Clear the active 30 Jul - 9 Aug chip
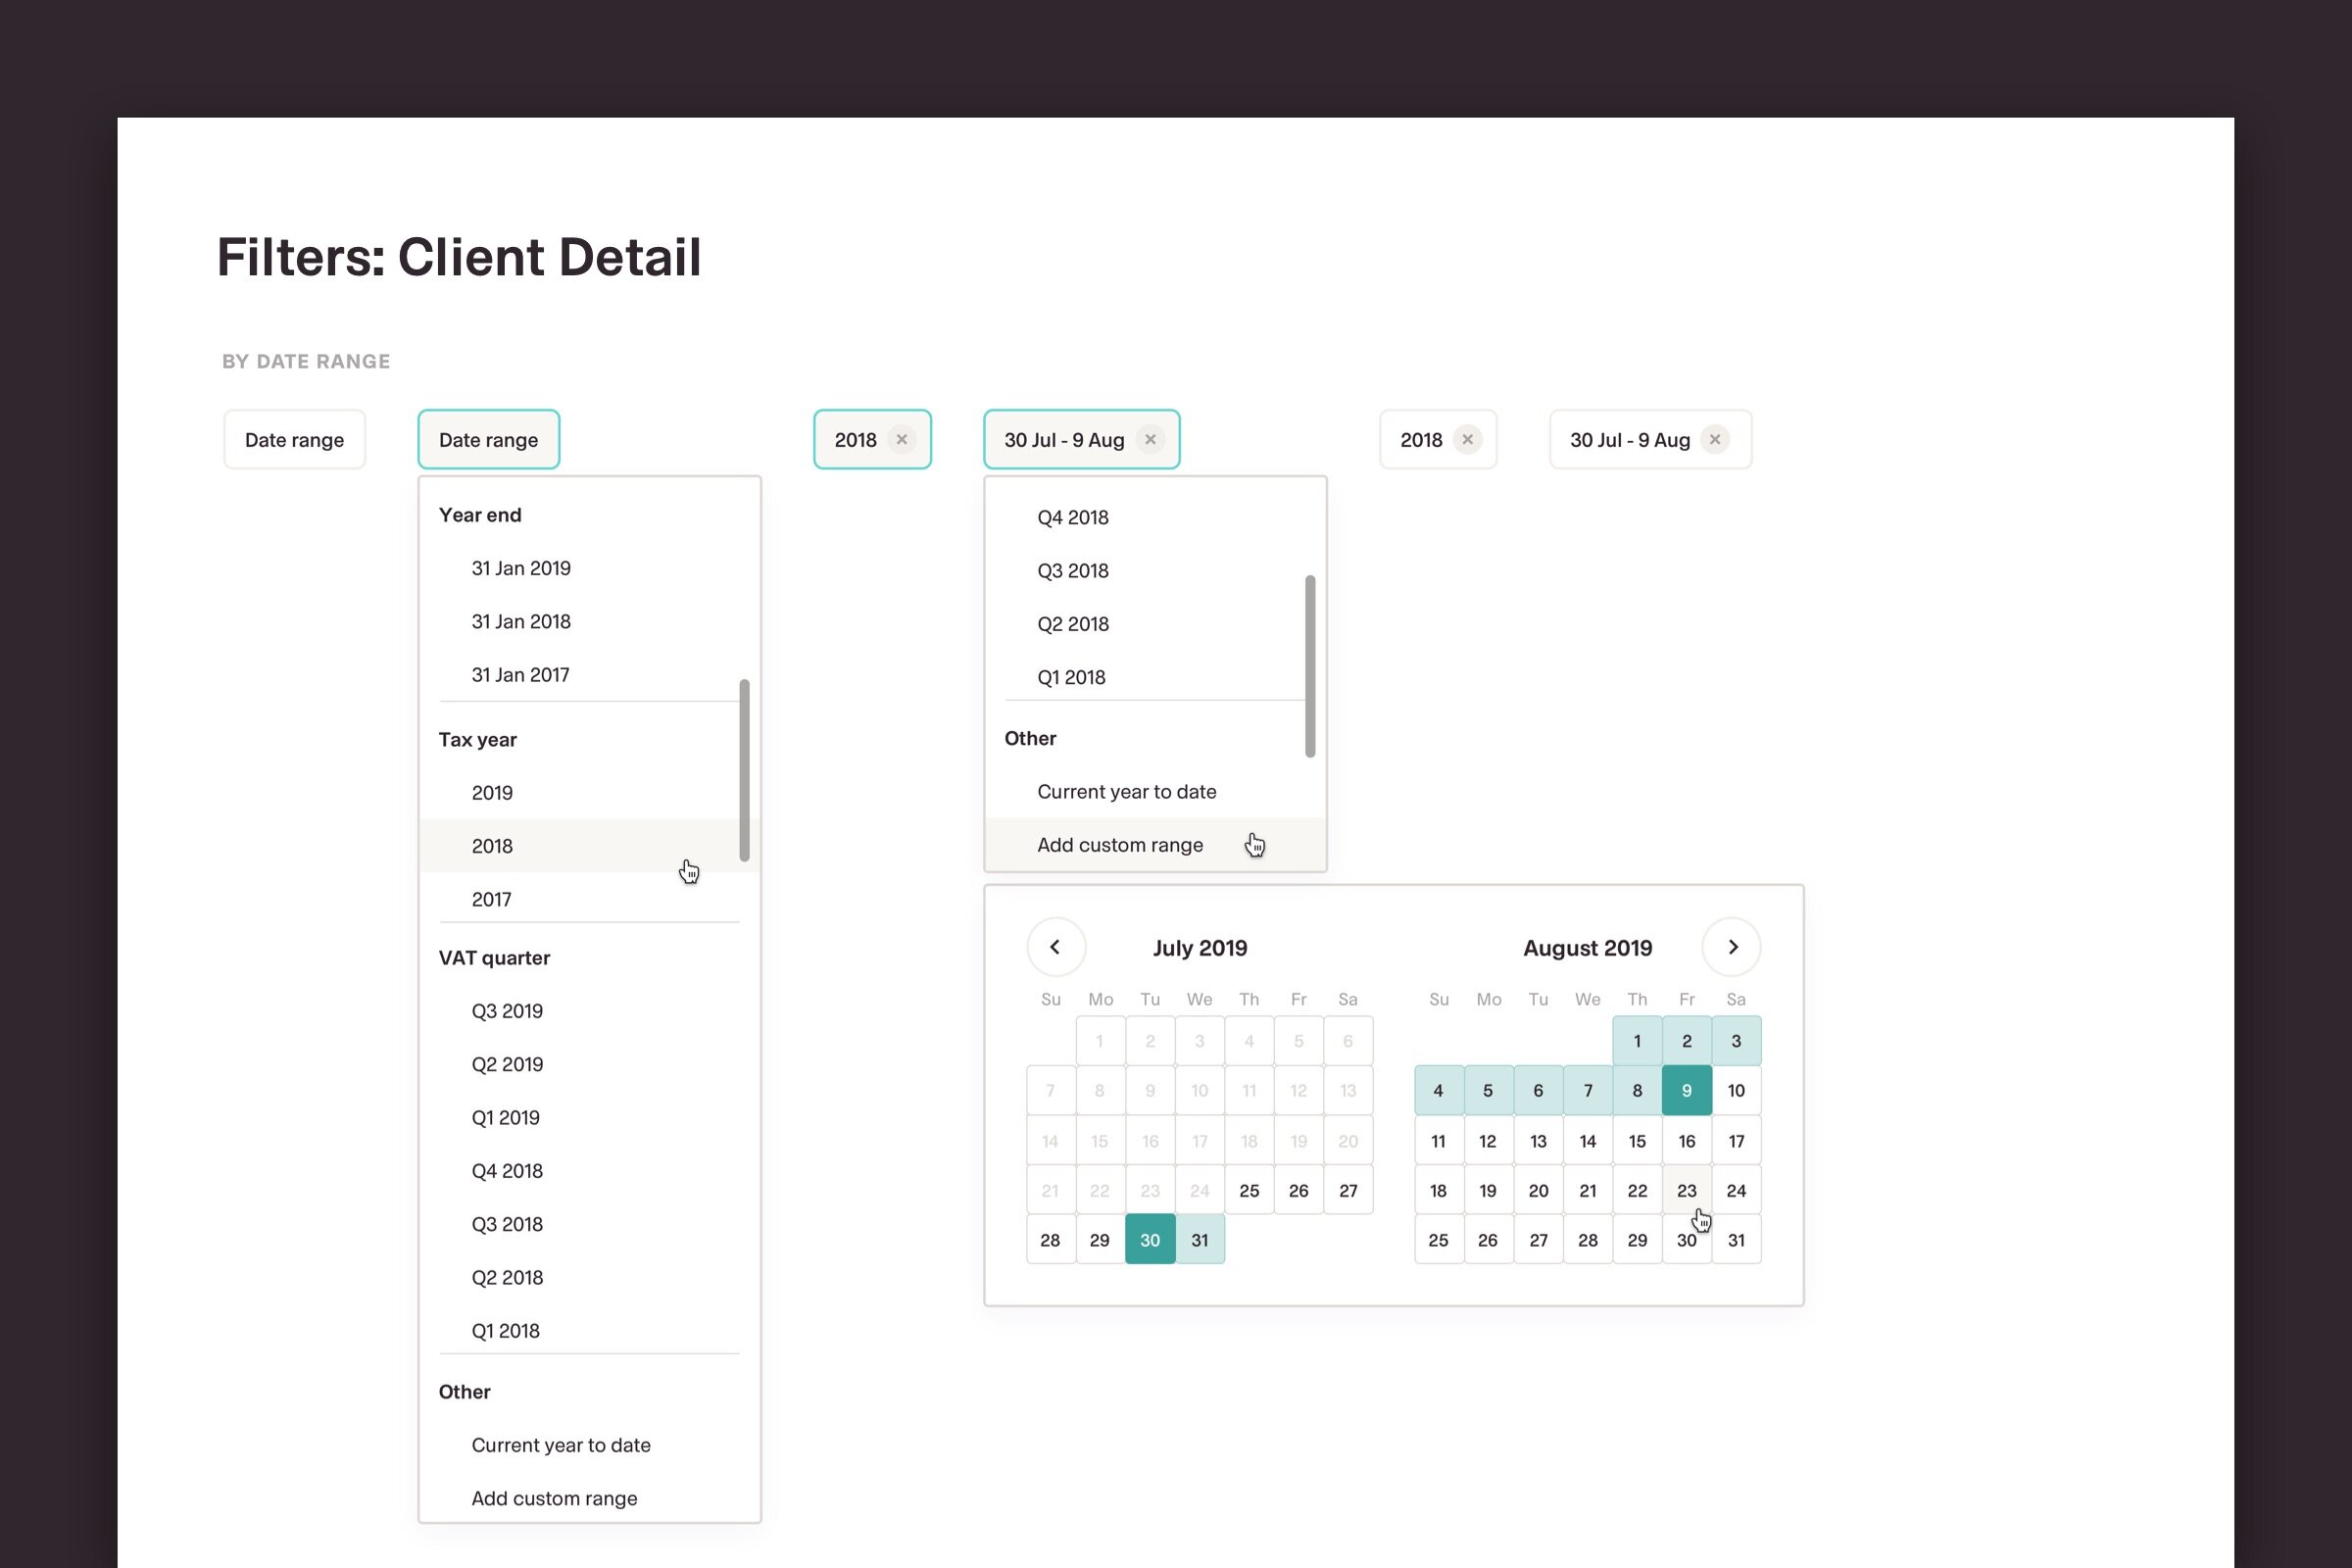The image size is (2352, 1568). [x=1150, y=440]
